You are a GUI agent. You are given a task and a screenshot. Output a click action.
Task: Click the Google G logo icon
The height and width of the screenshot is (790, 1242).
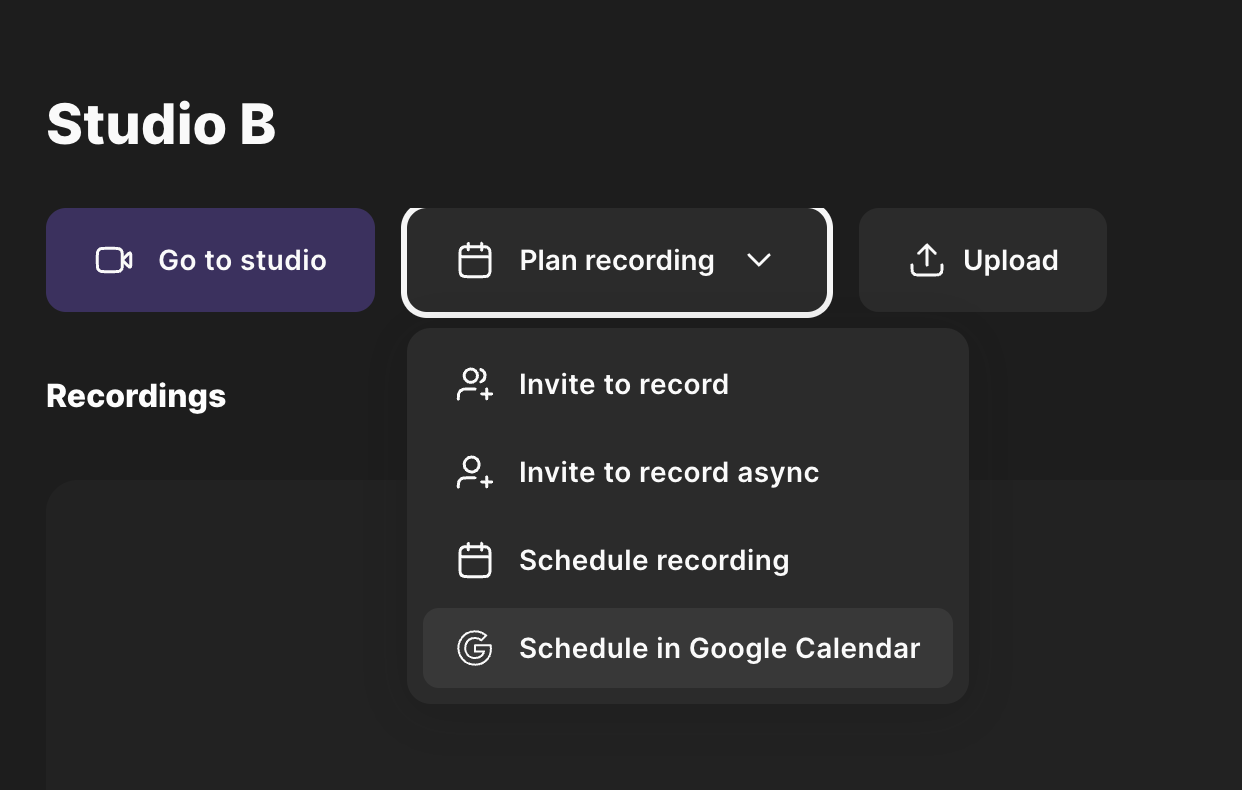point(474,648)
